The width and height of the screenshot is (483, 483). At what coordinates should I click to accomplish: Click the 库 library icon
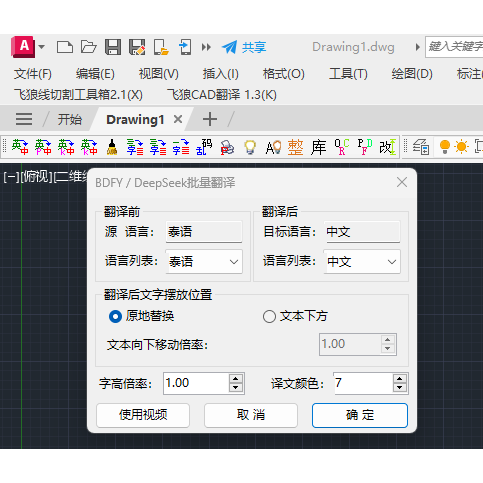(318, 147)
